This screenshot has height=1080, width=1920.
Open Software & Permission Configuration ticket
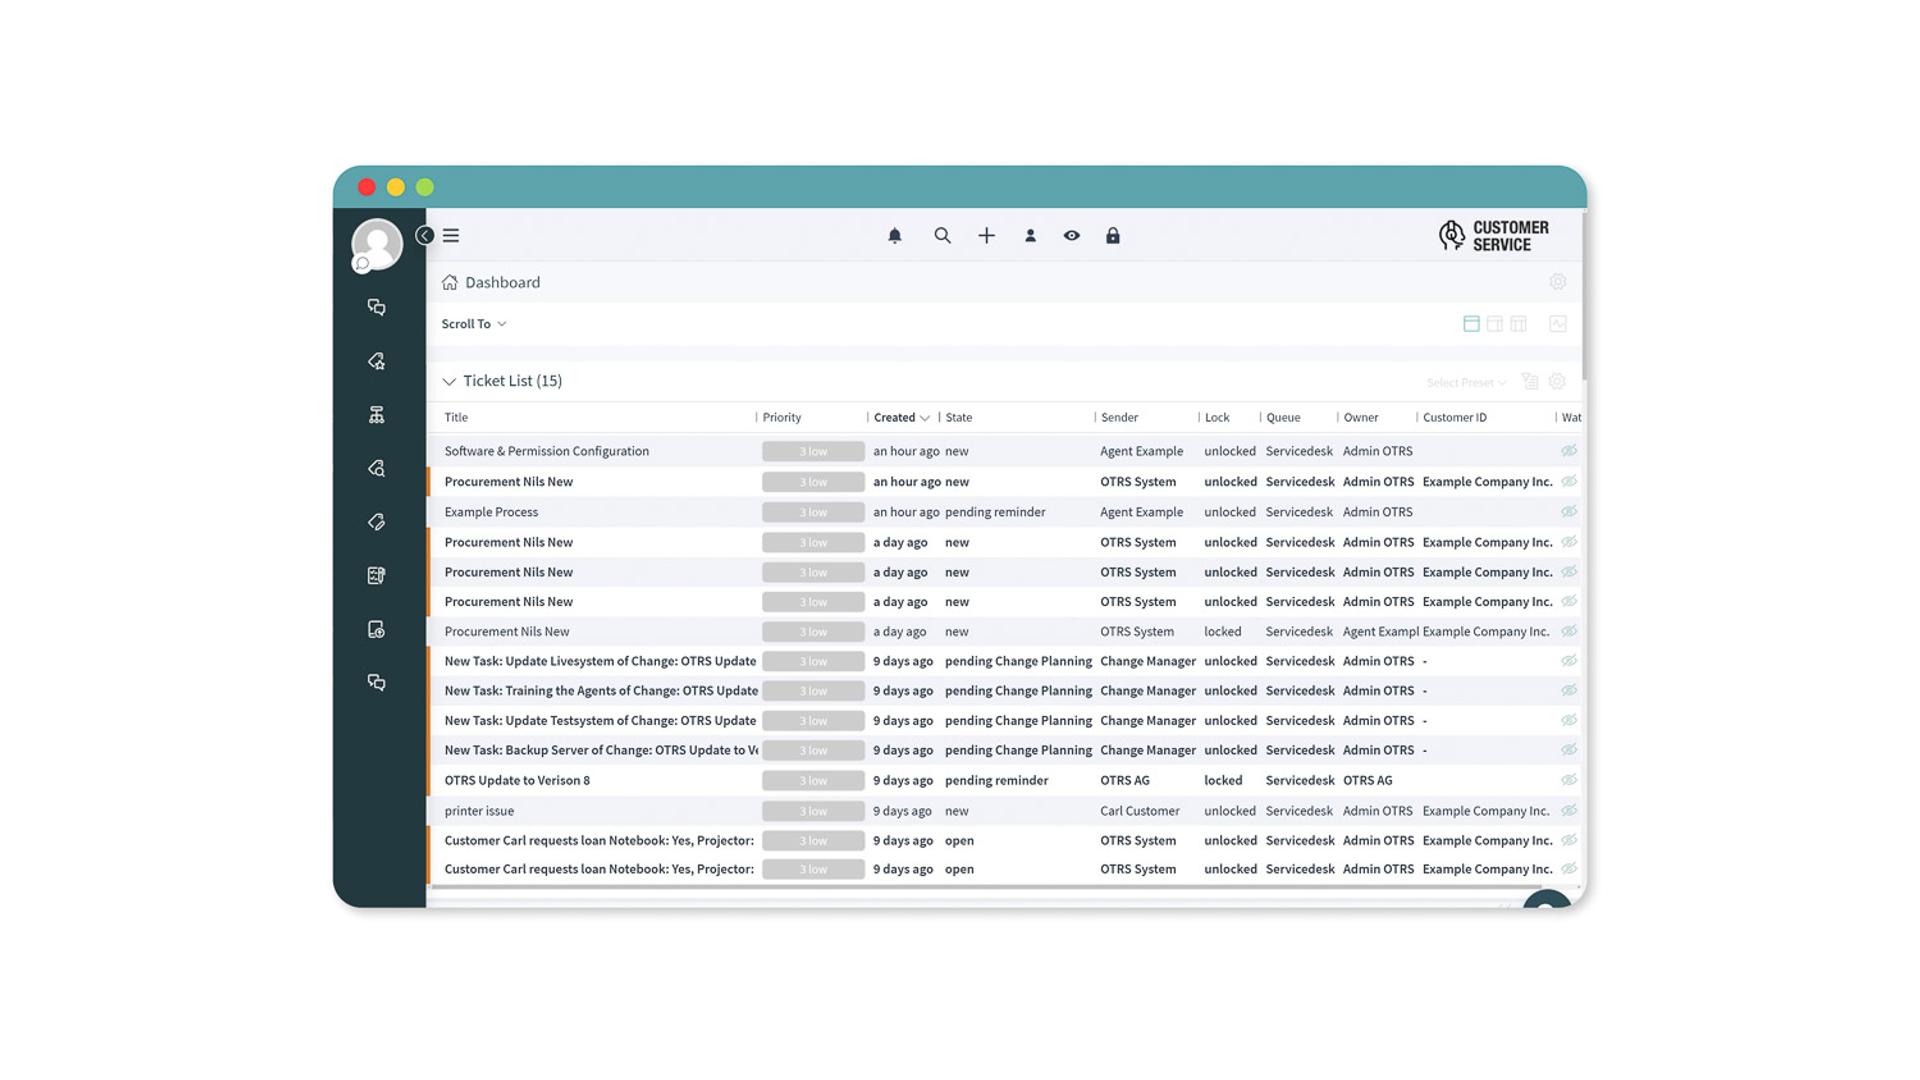[x=547, y=451]
